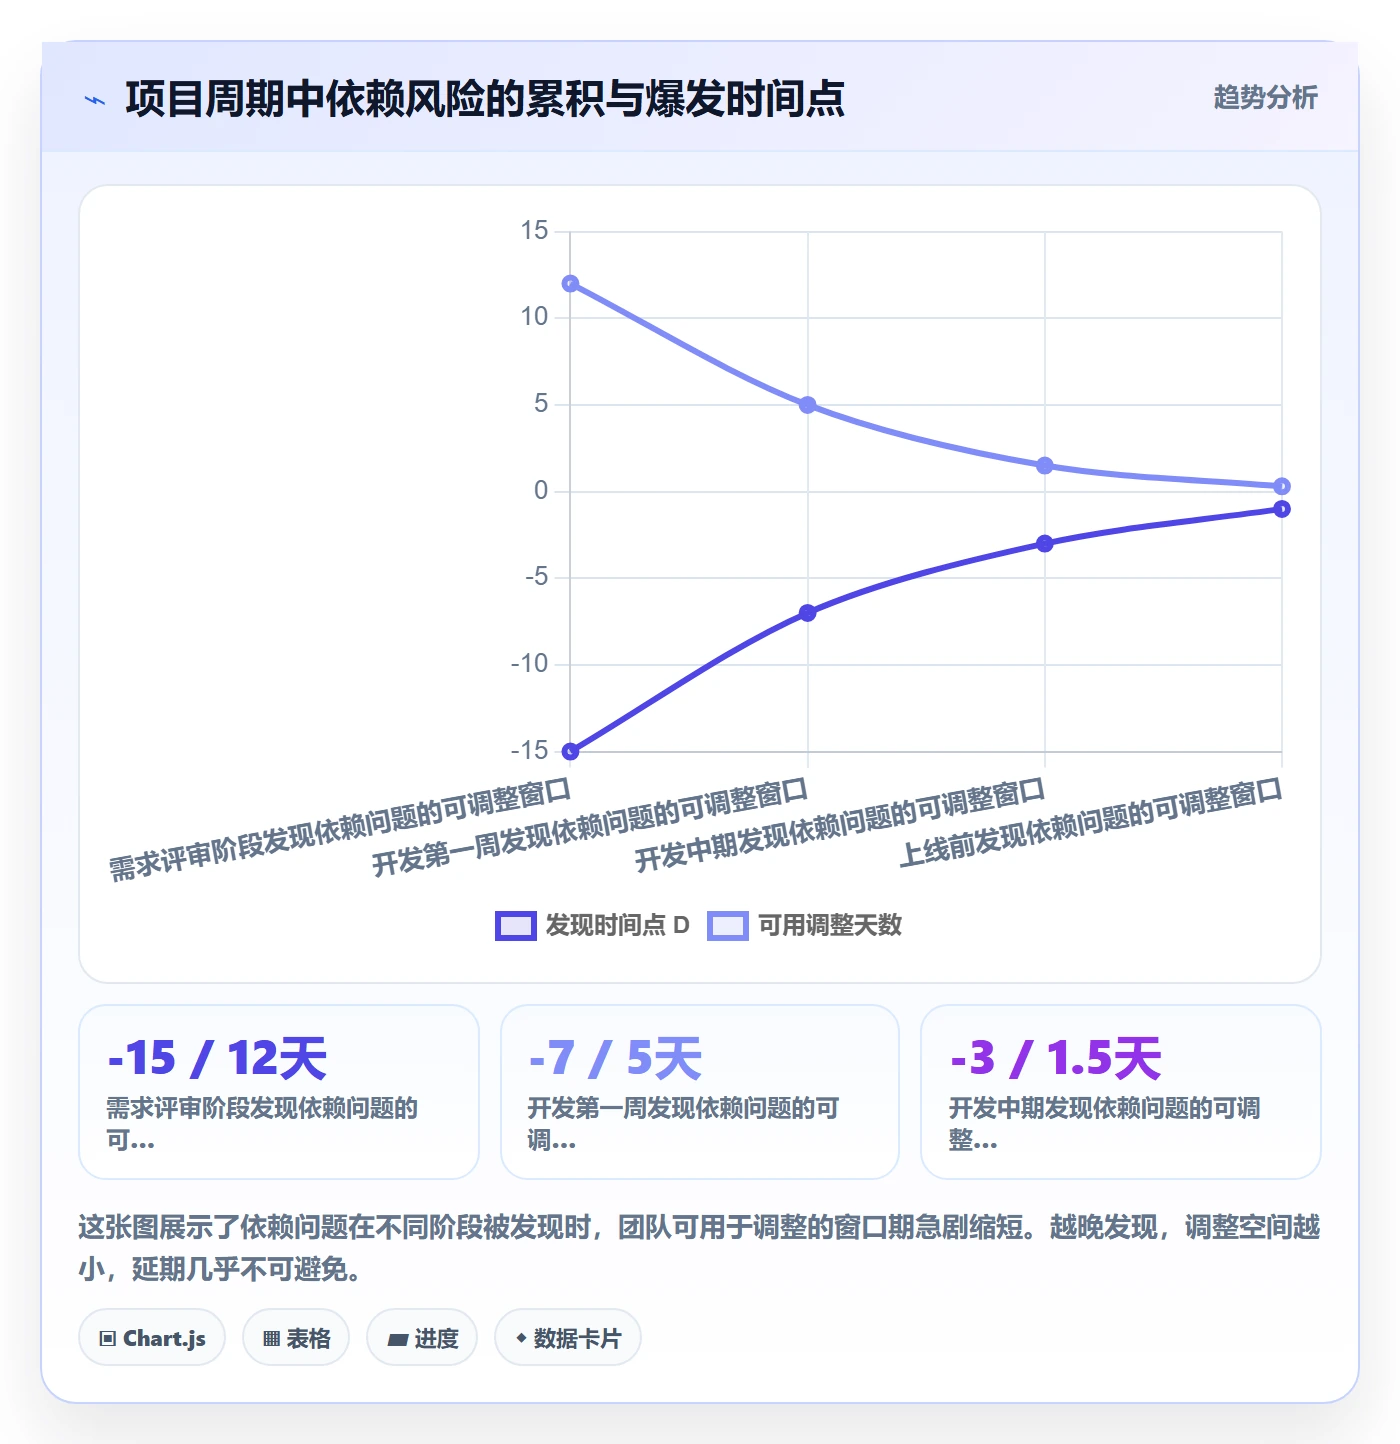Click the y-axis tick label 10
Viewport: 1400px width, 1444px height.
tap(535, 317)
